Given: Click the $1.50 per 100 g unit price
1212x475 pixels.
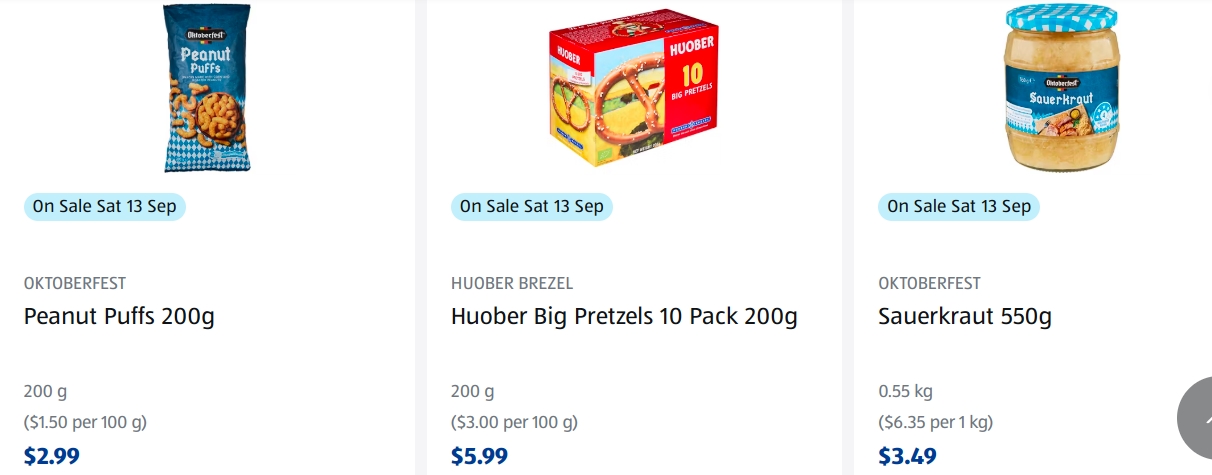Looking at the screenshot, I should click(x=86, y=422).
